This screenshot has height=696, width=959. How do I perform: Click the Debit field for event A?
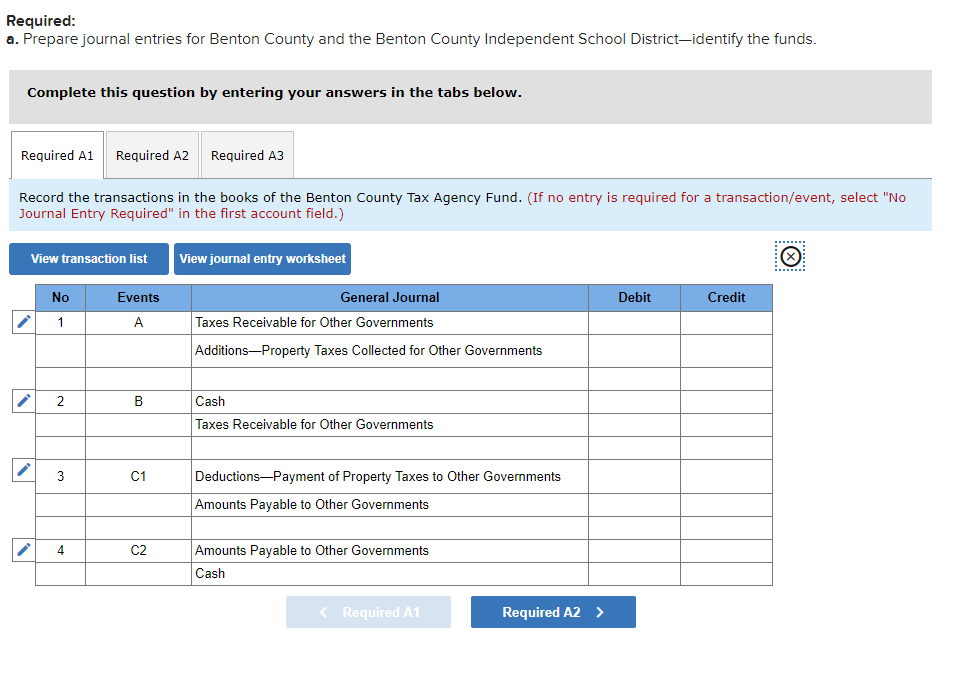pos(634,324)
